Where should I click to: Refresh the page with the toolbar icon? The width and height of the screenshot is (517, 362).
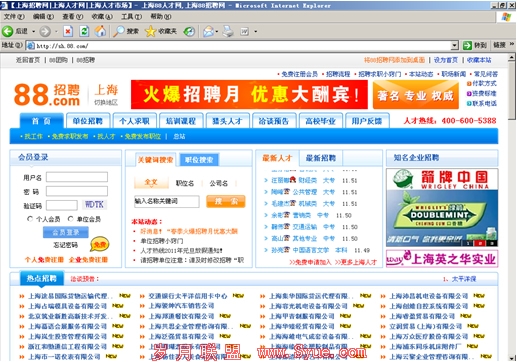[x=84, y=31]
